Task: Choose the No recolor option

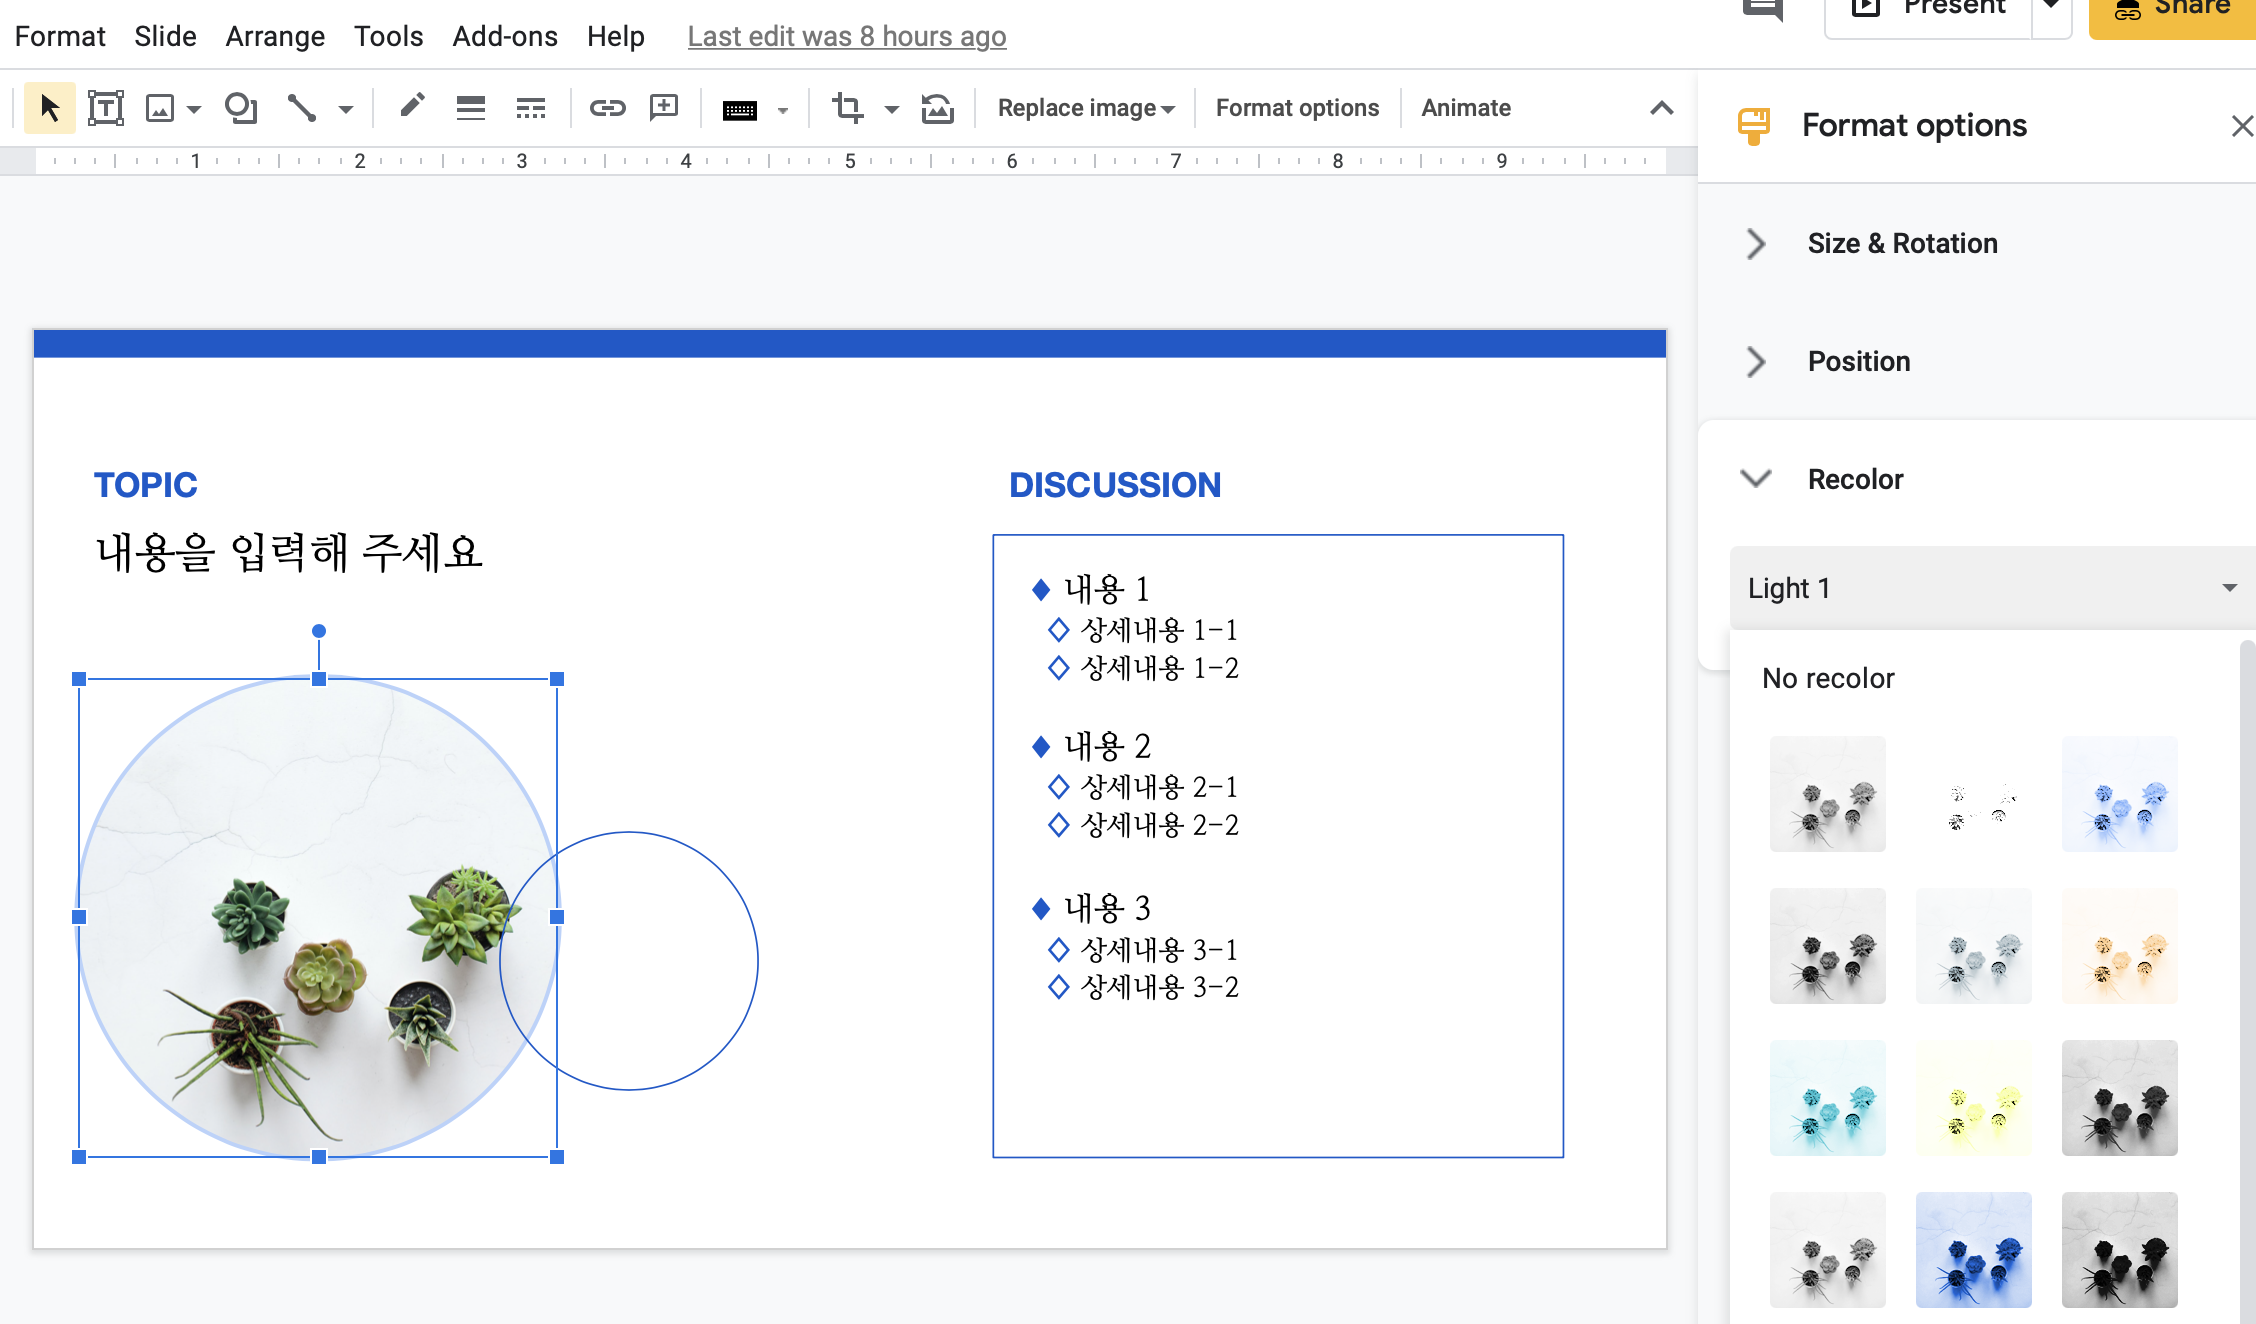Action: [1828, 678]
